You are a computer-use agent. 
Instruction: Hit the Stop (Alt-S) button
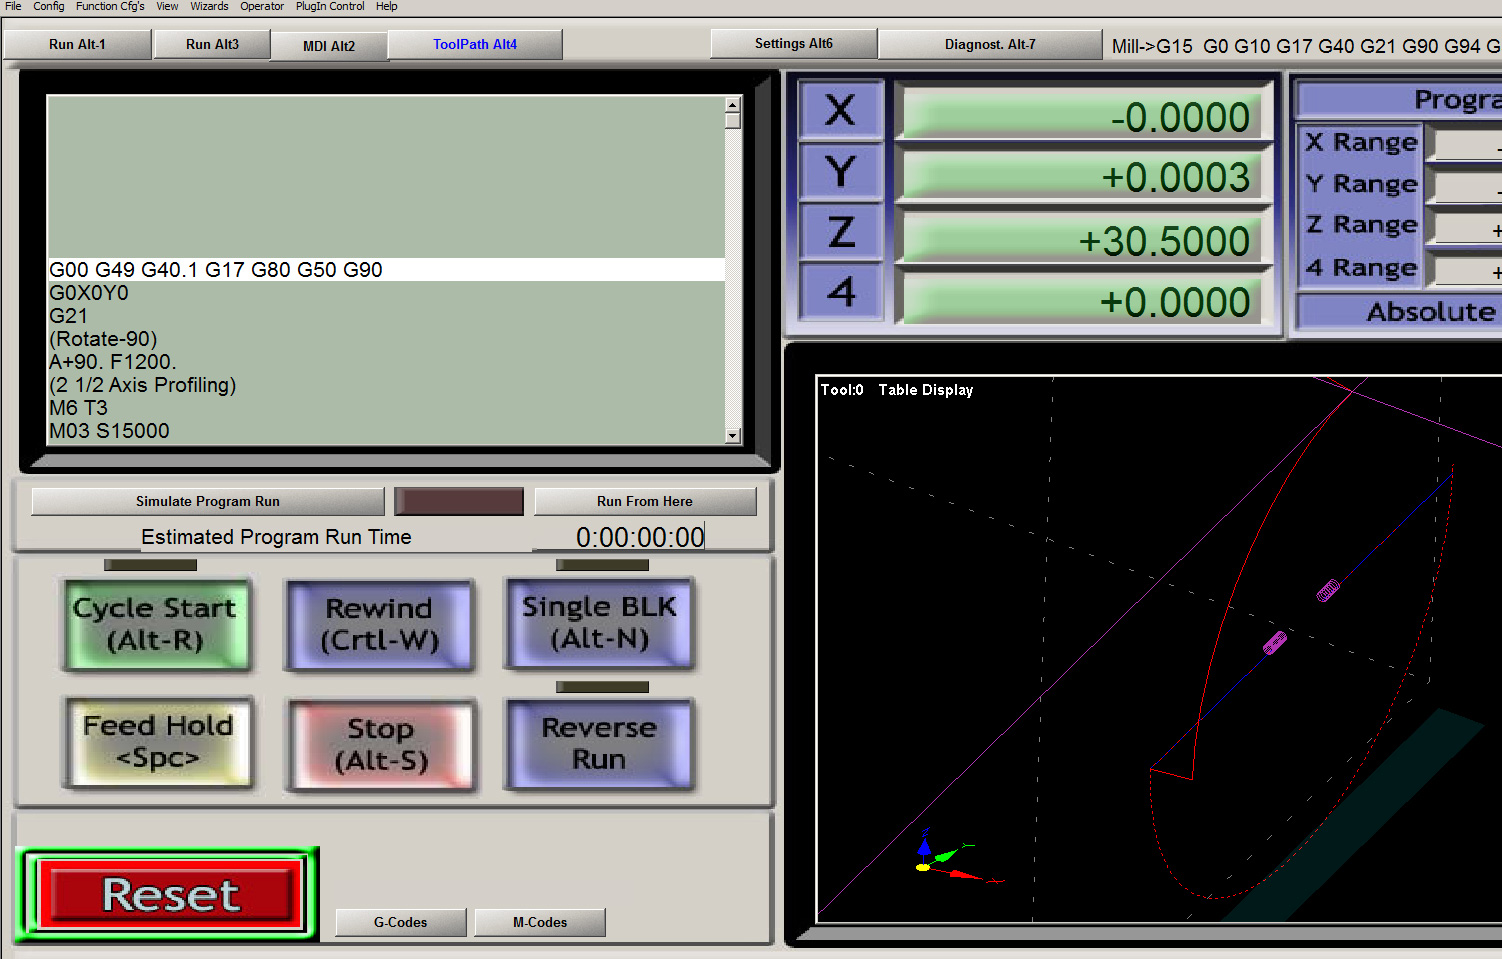(x=381, y=745)
